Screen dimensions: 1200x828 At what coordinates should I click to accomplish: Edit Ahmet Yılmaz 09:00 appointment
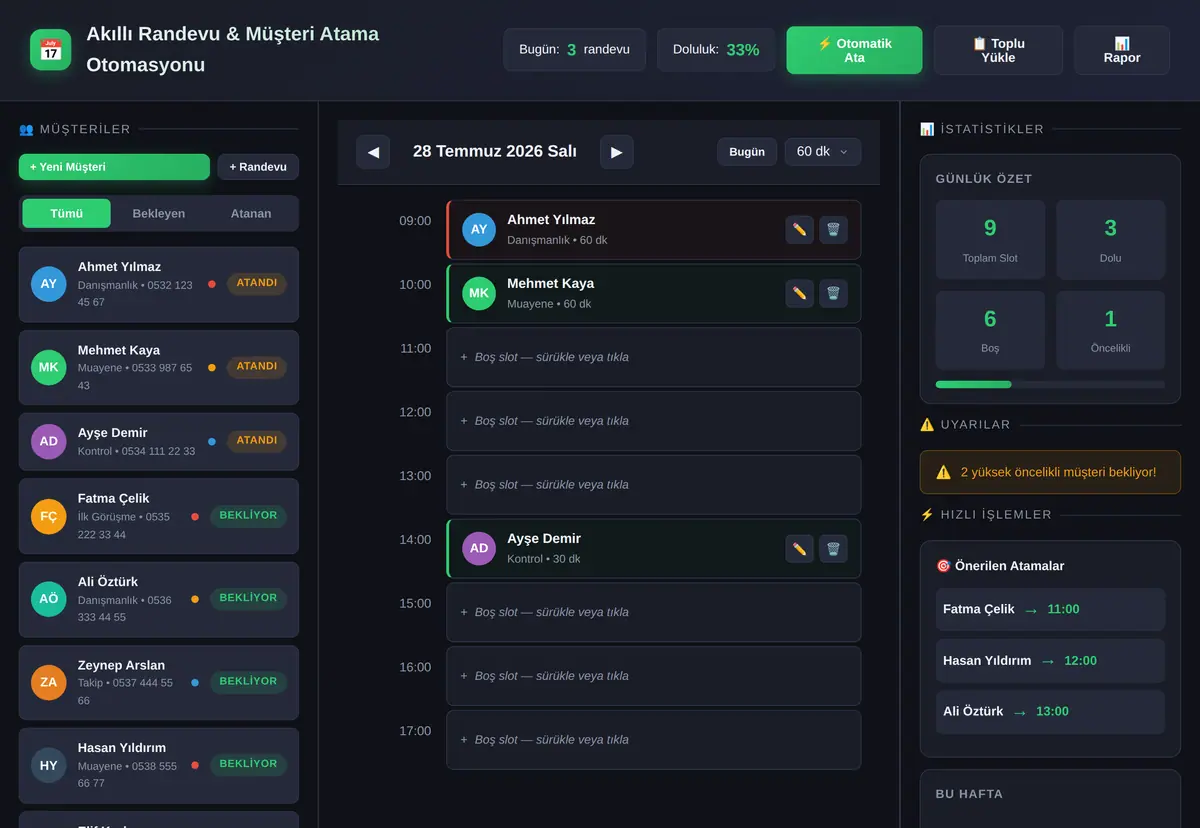(x=799, y=230)
